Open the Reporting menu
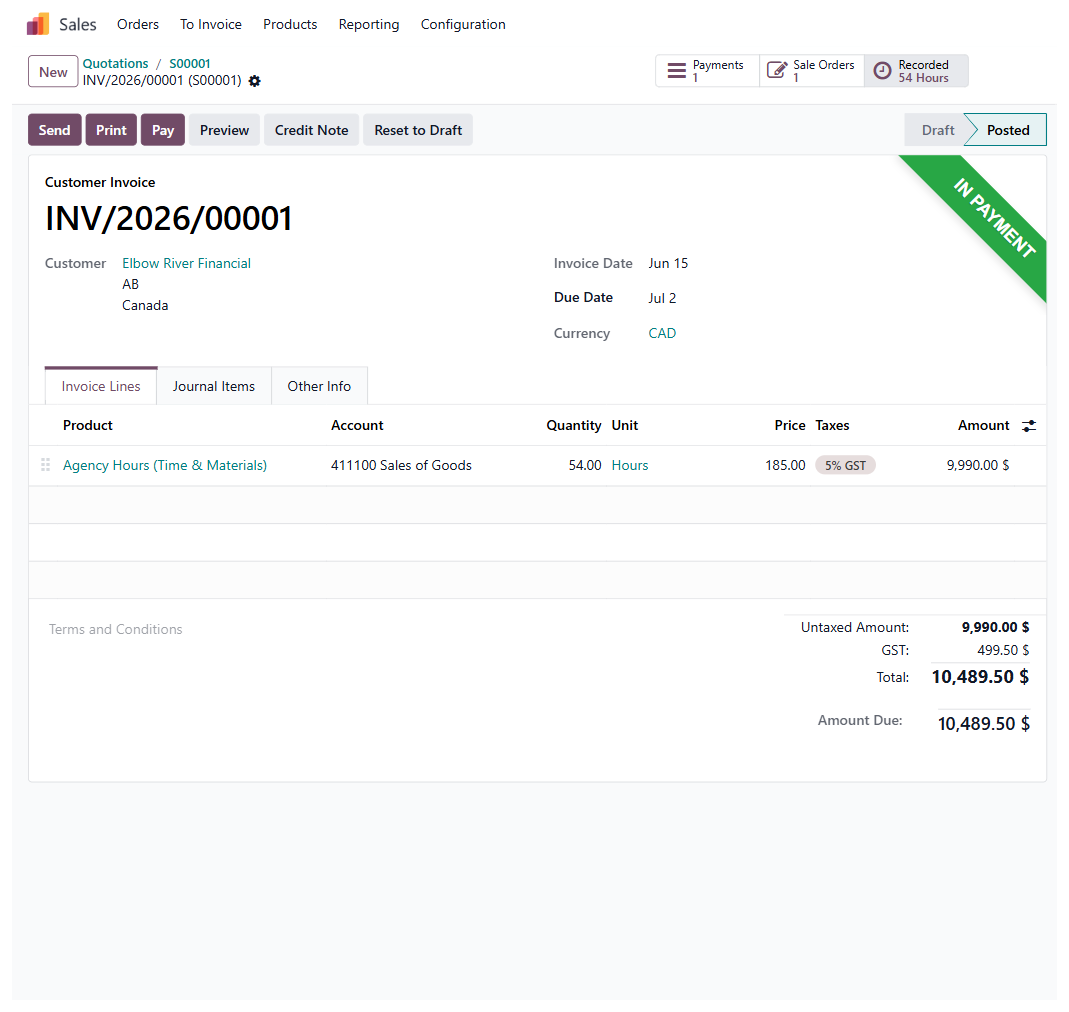1069x1012 pixels. point(369,25)
